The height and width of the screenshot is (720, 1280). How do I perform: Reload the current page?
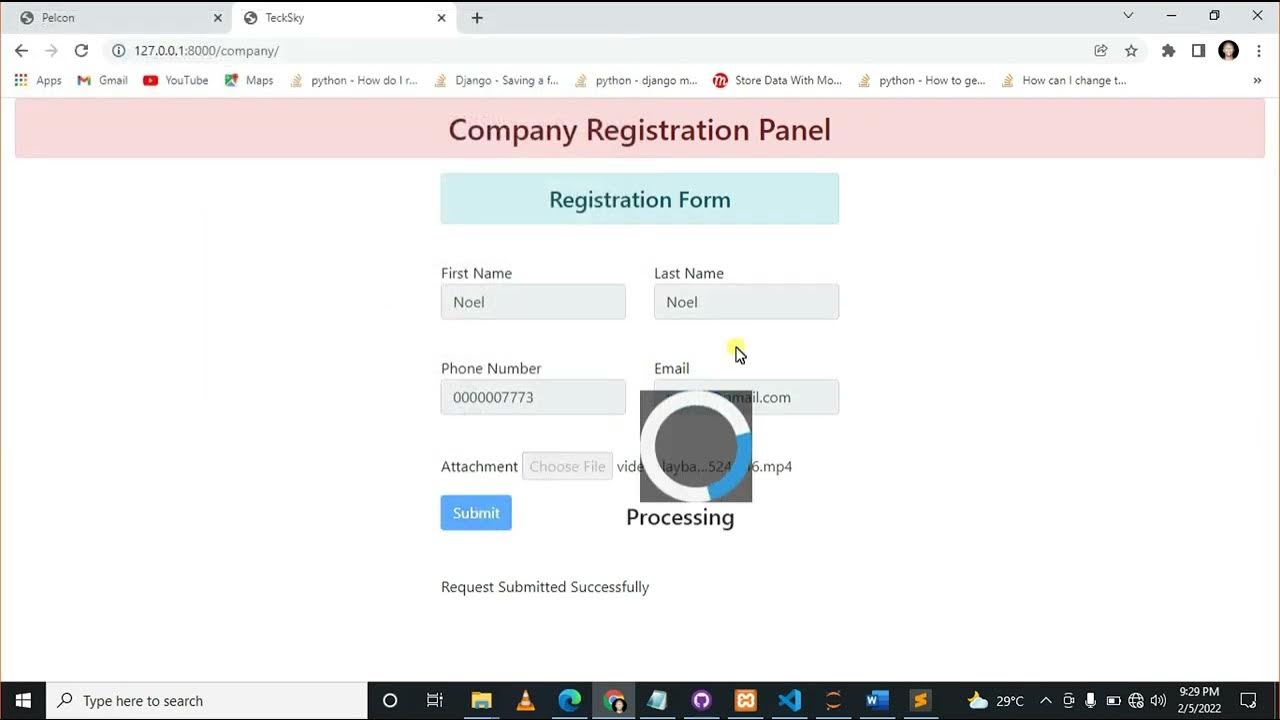(x=81, y=51)
